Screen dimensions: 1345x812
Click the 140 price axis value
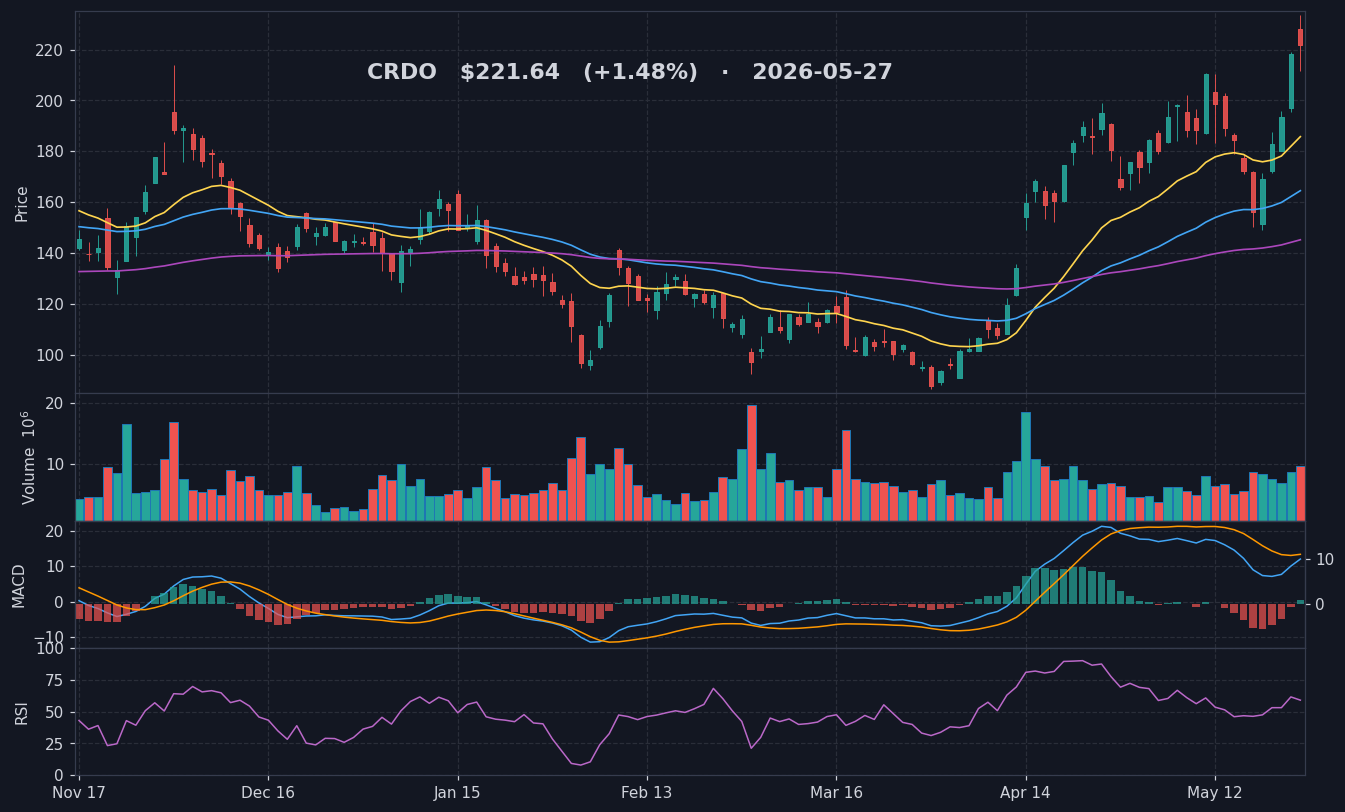click(x=49, y=254)
